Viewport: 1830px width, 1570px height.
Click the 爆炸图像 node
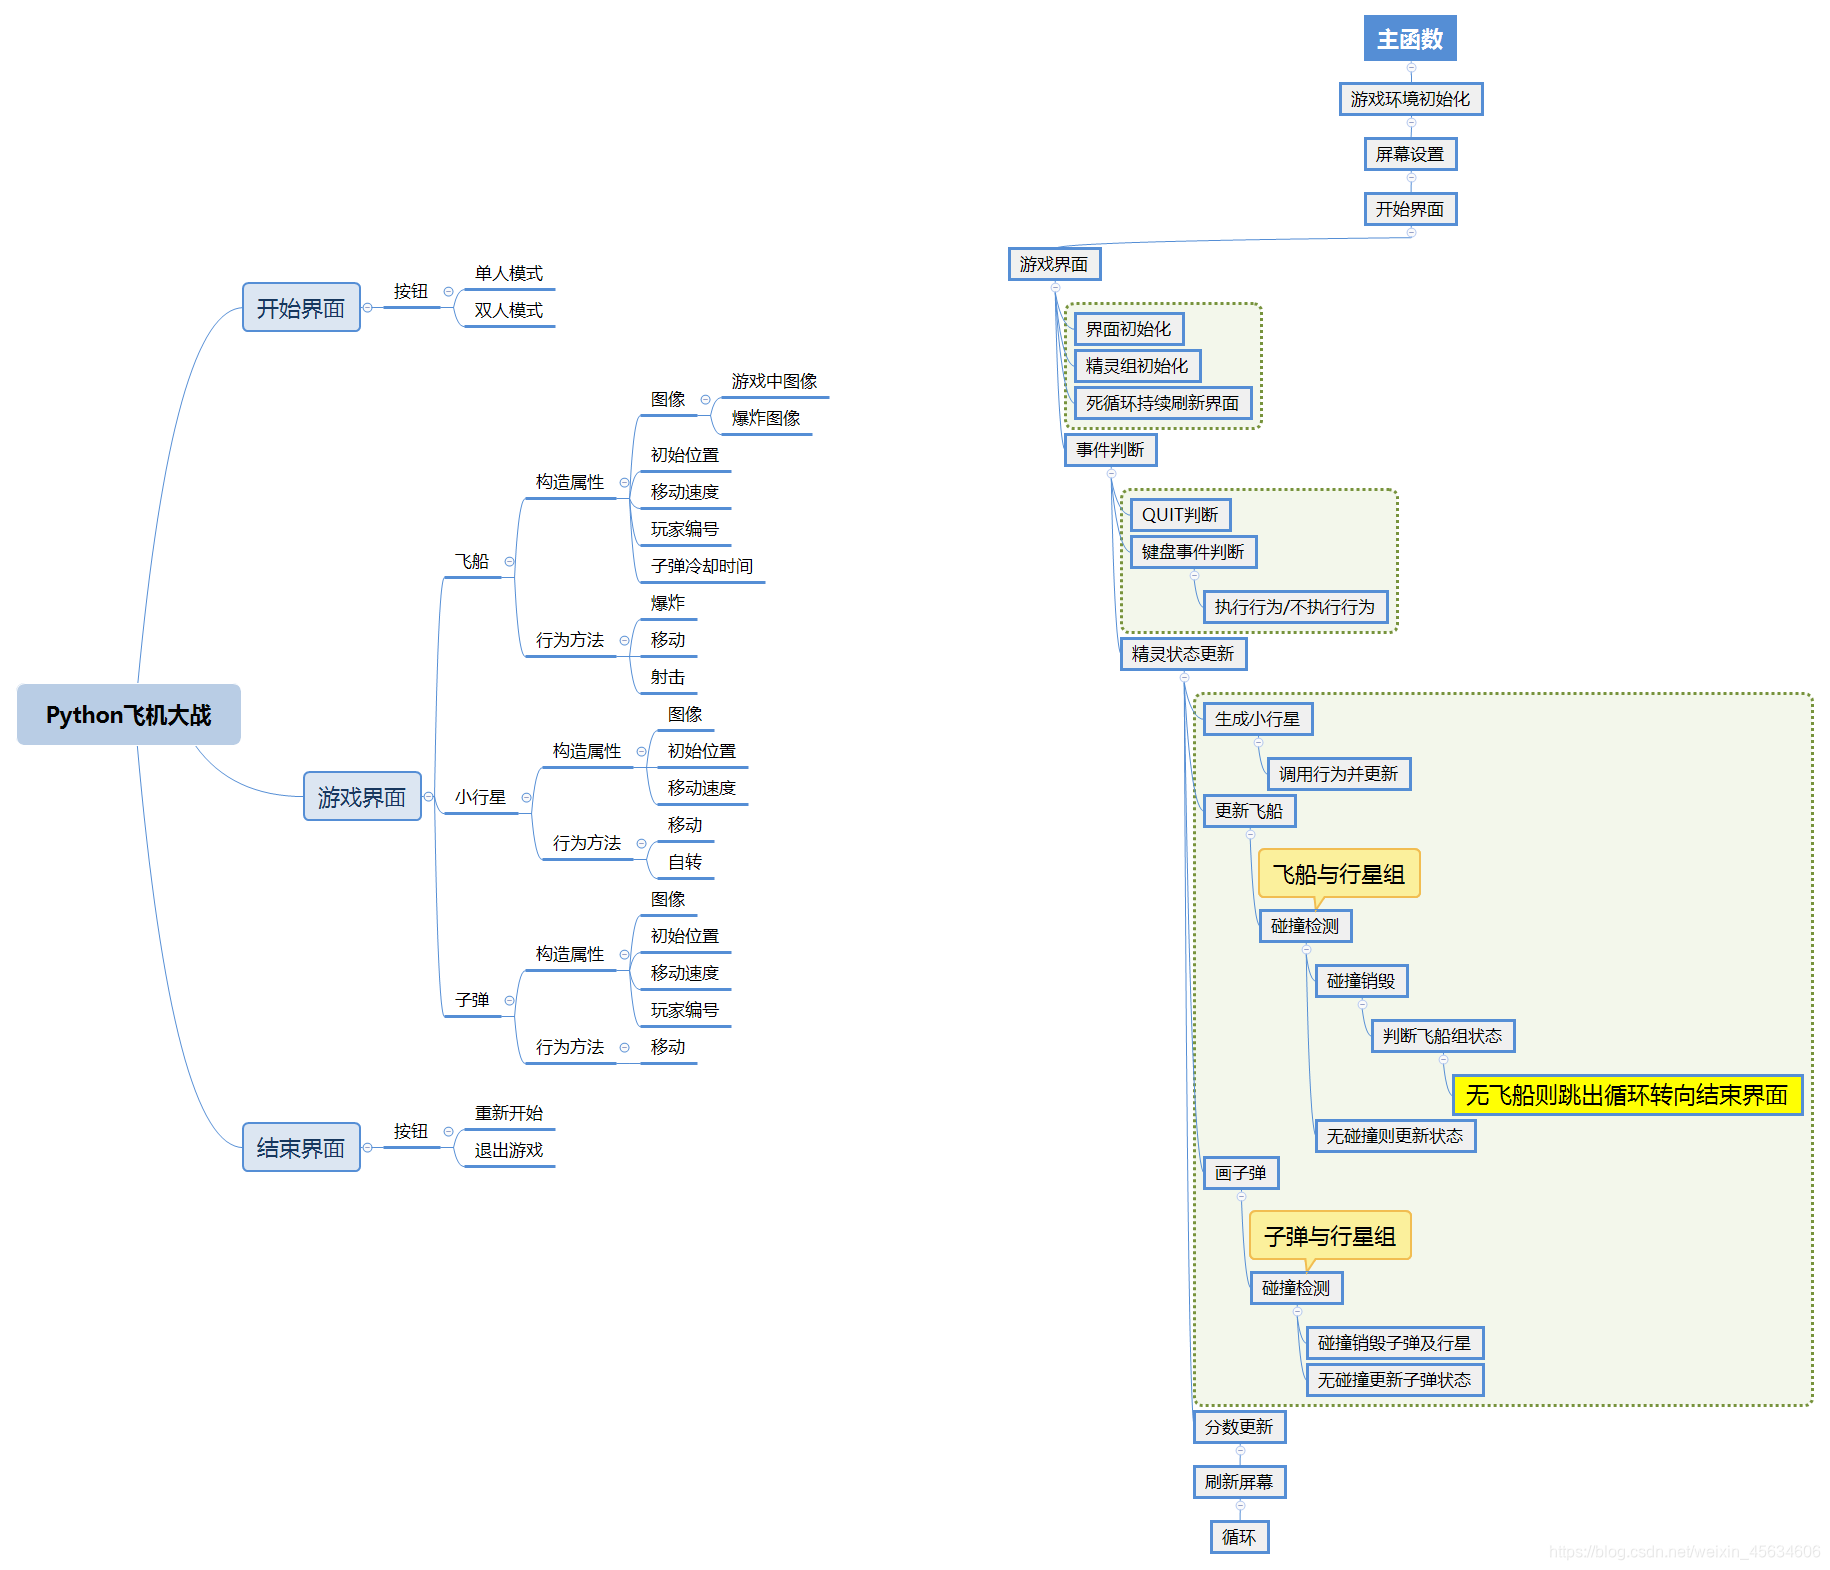pos(766,418)
